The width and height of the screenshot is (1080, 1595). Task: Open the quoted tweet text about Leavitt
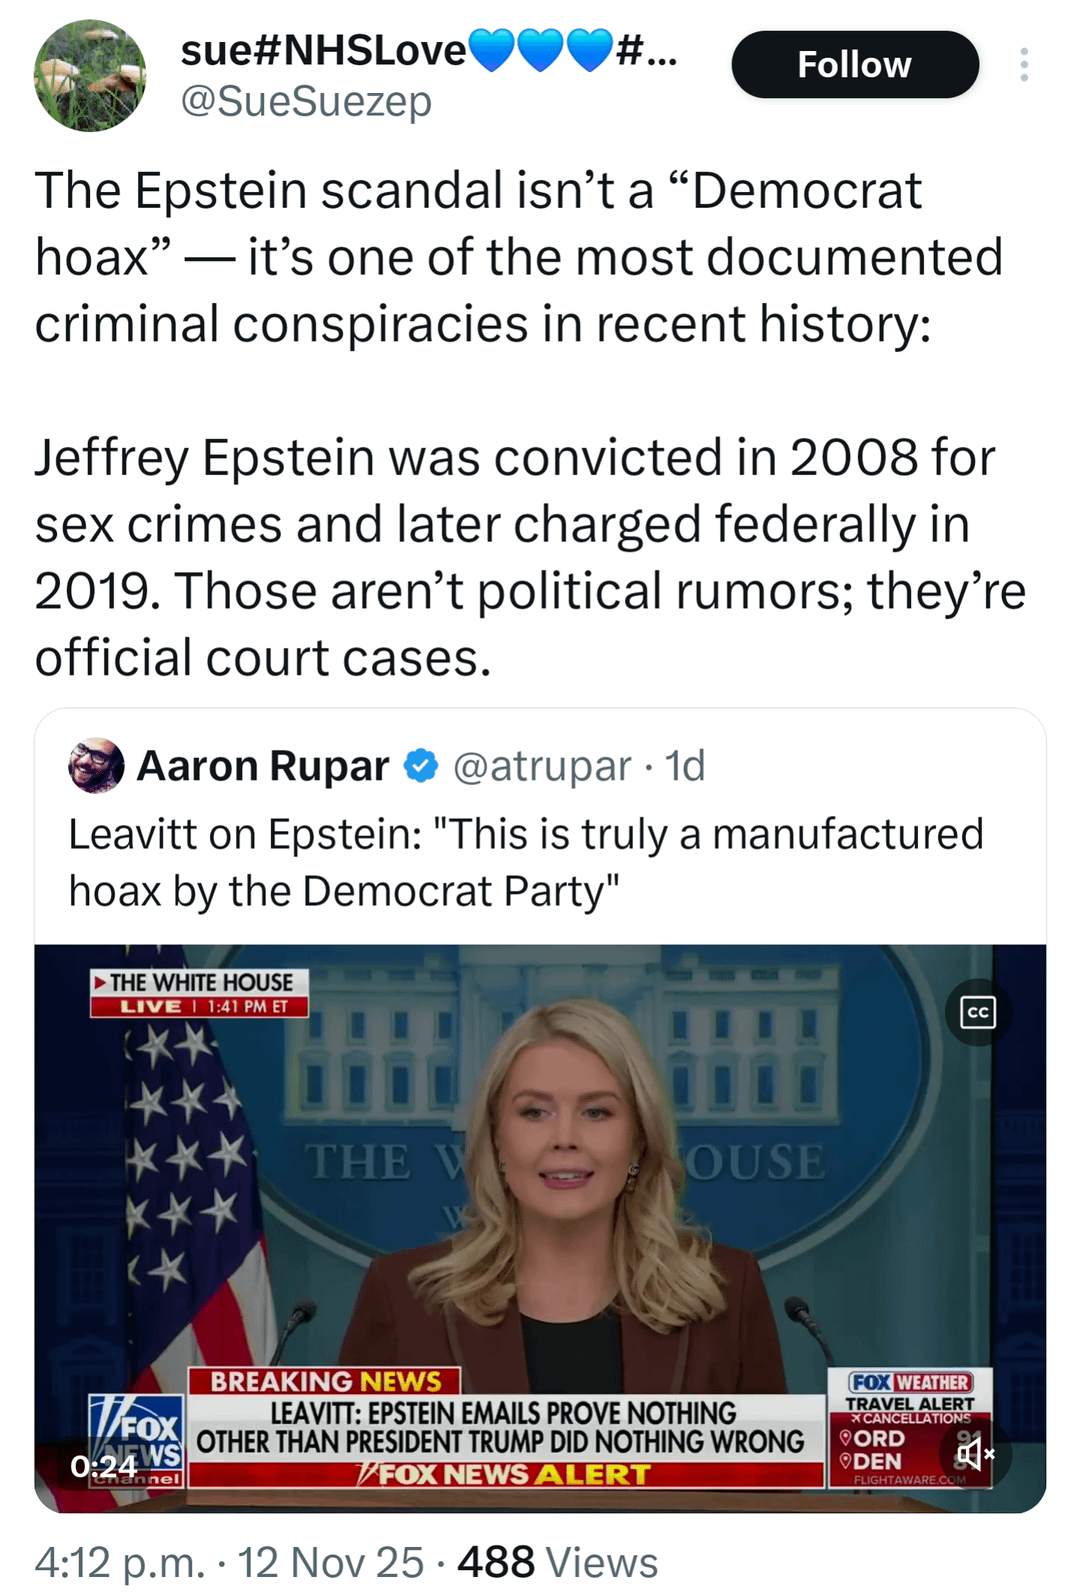click(526, 862)
